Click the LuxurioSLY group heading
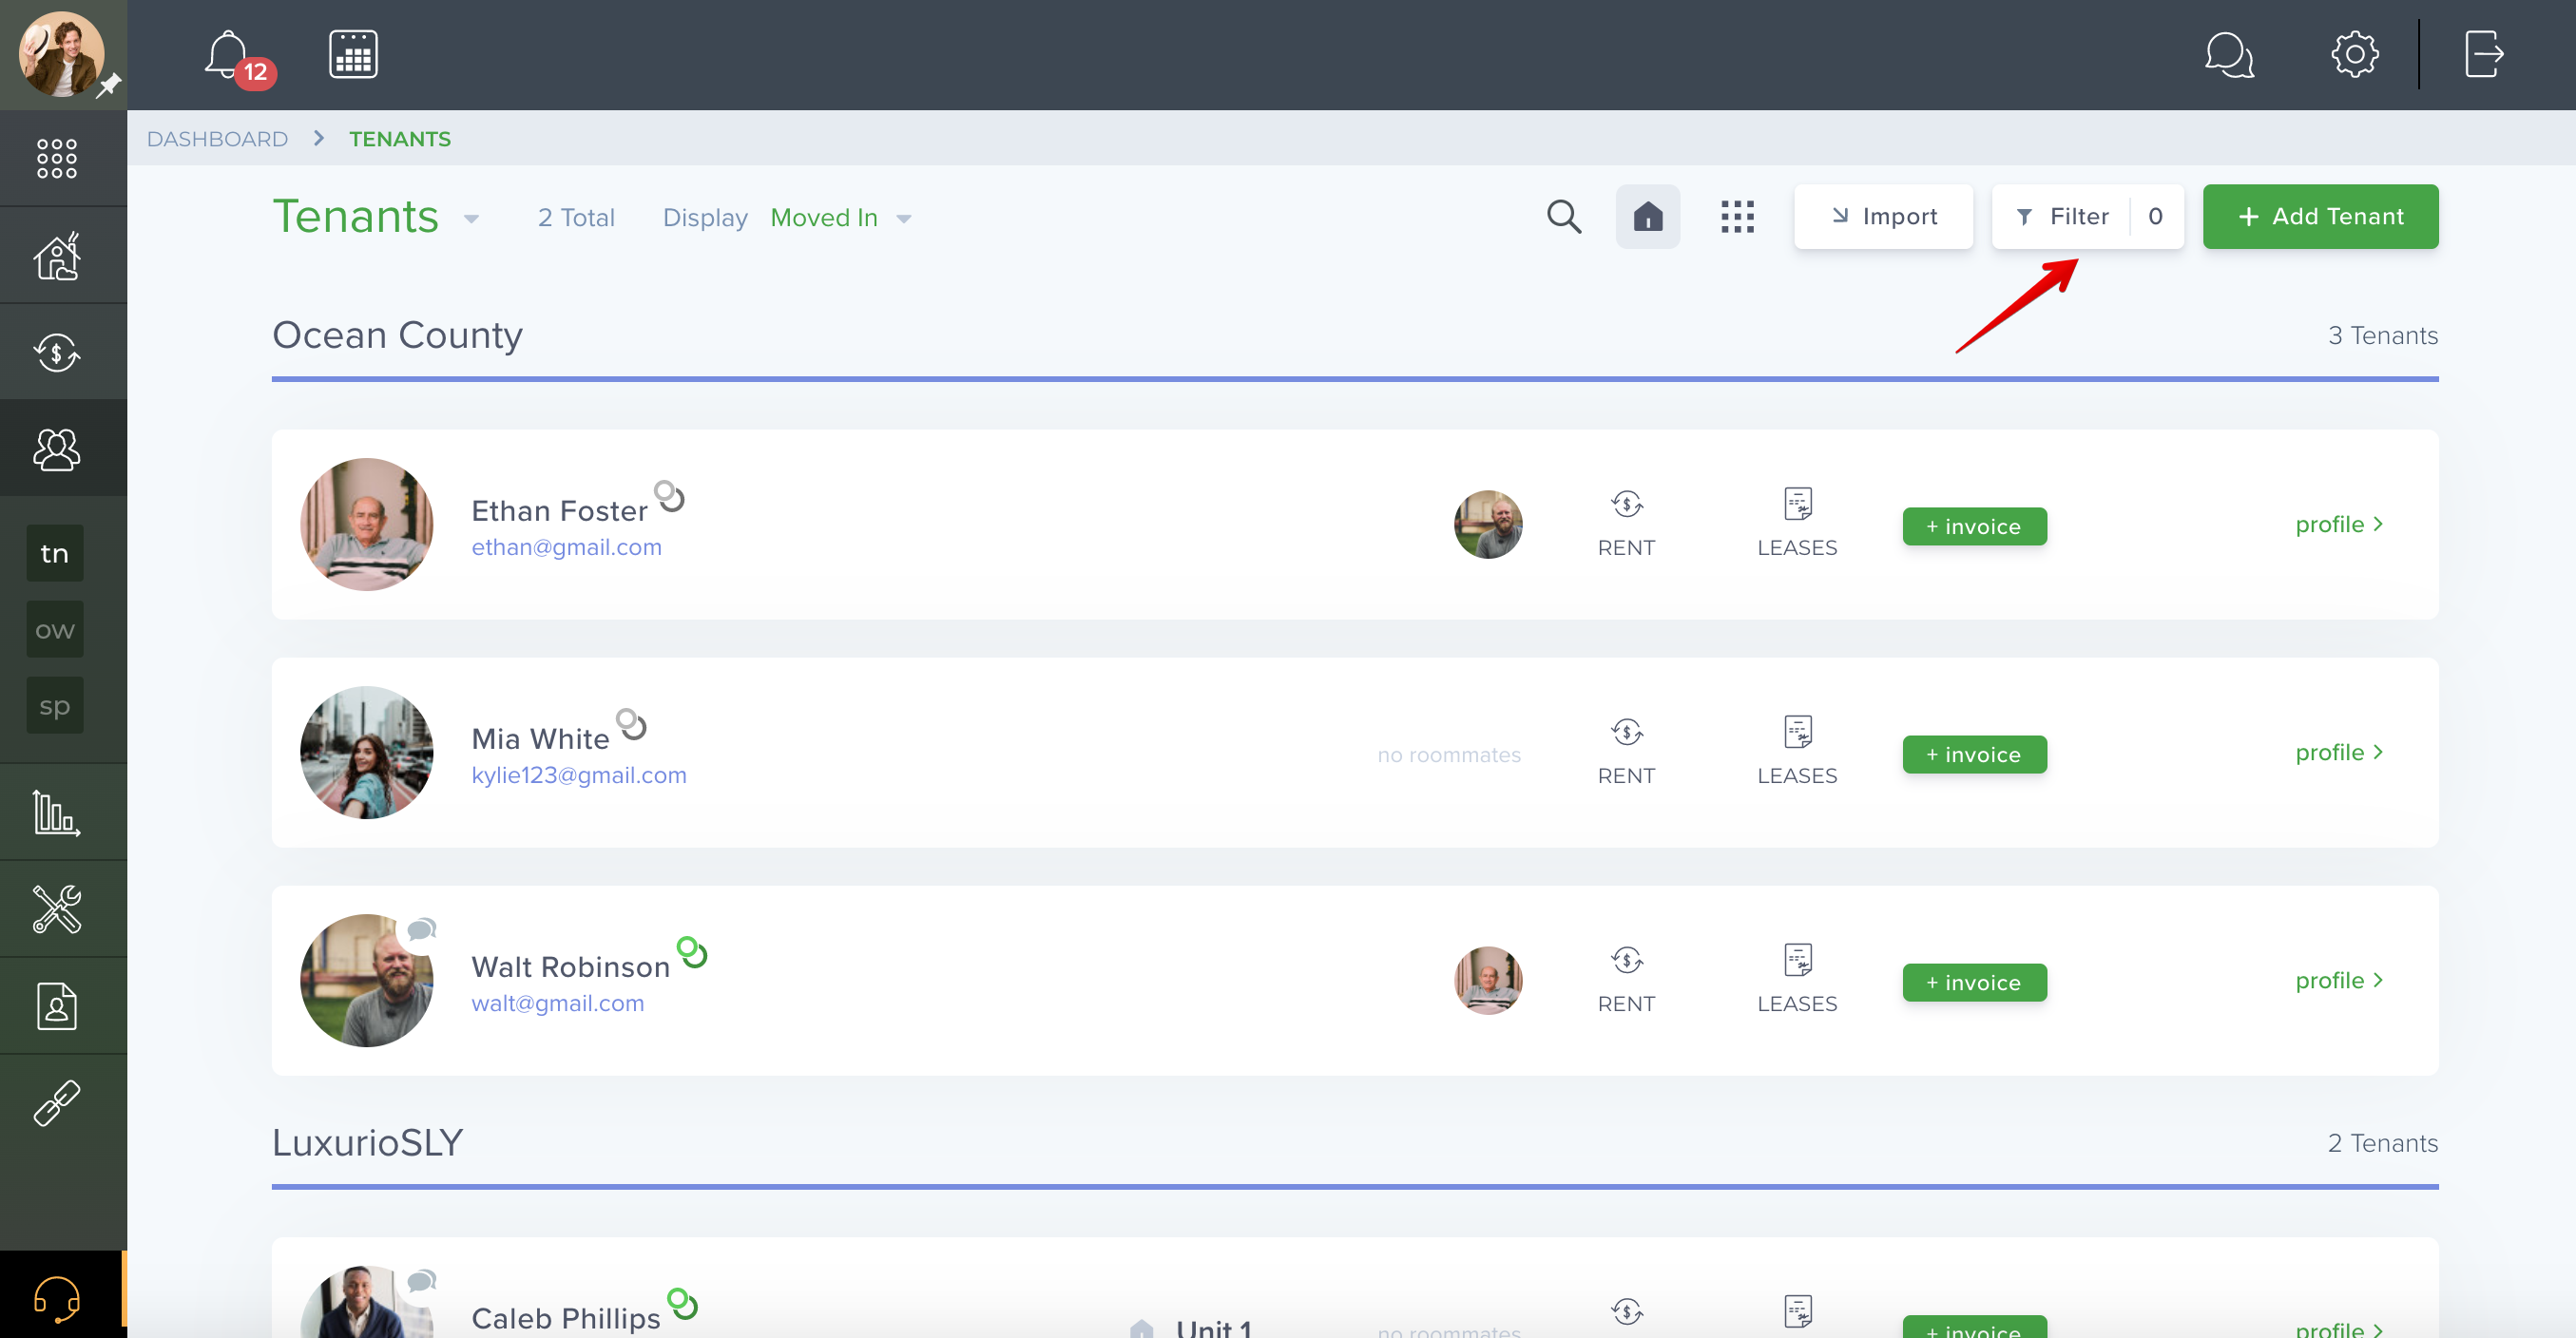The height and width of the screenshot is (1338, 2576). (367, 1142)
